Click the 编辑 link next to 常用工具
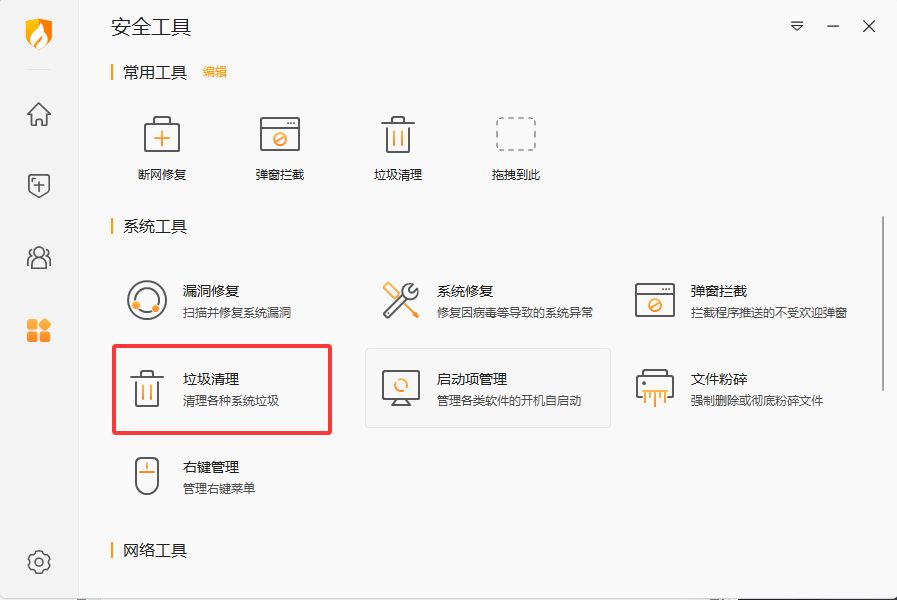897x600 pixels. [215, 72]
